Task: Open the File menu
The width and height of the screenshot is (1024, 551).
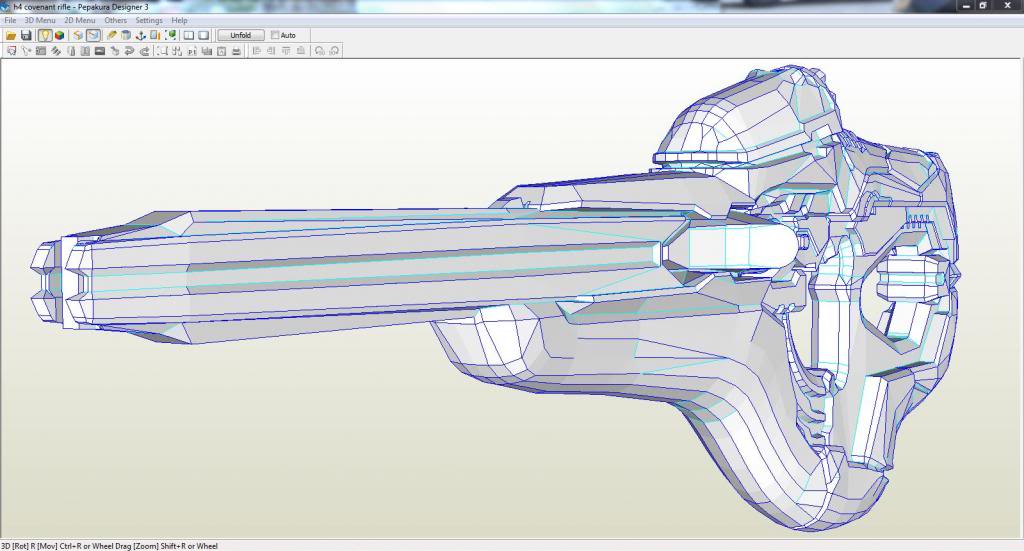Action: pyautogui.click(x=10, y=20)
